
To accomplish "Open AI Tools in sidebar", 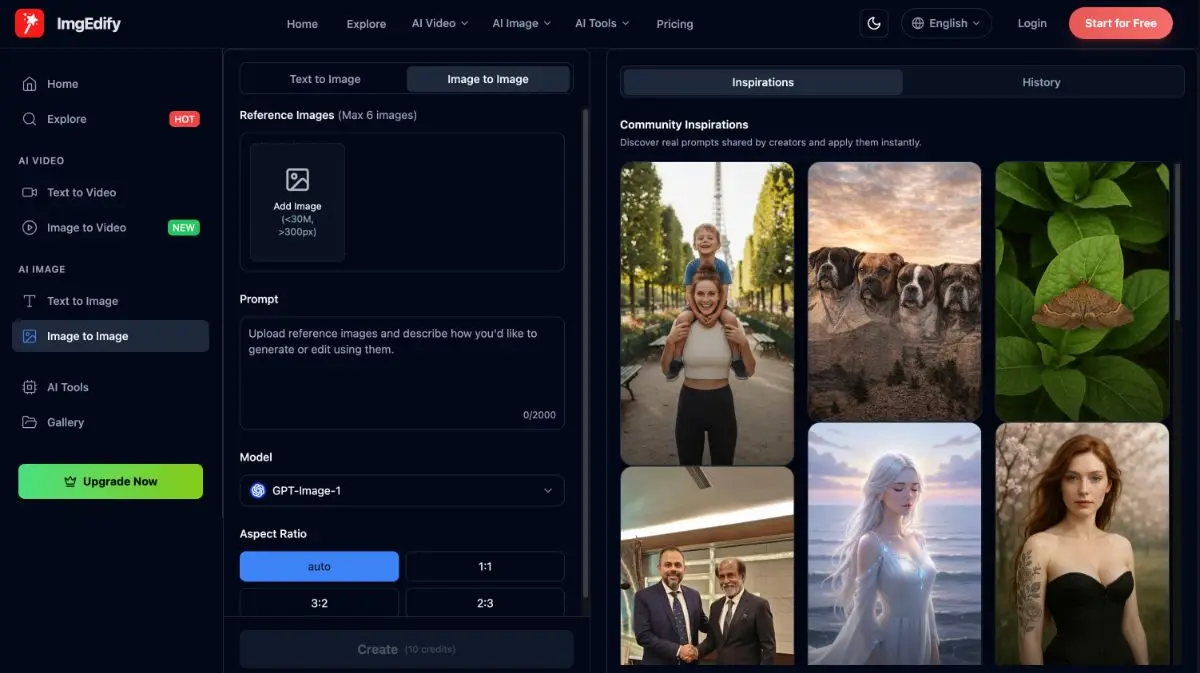I will pyautogui.click(x=68, y=387).
